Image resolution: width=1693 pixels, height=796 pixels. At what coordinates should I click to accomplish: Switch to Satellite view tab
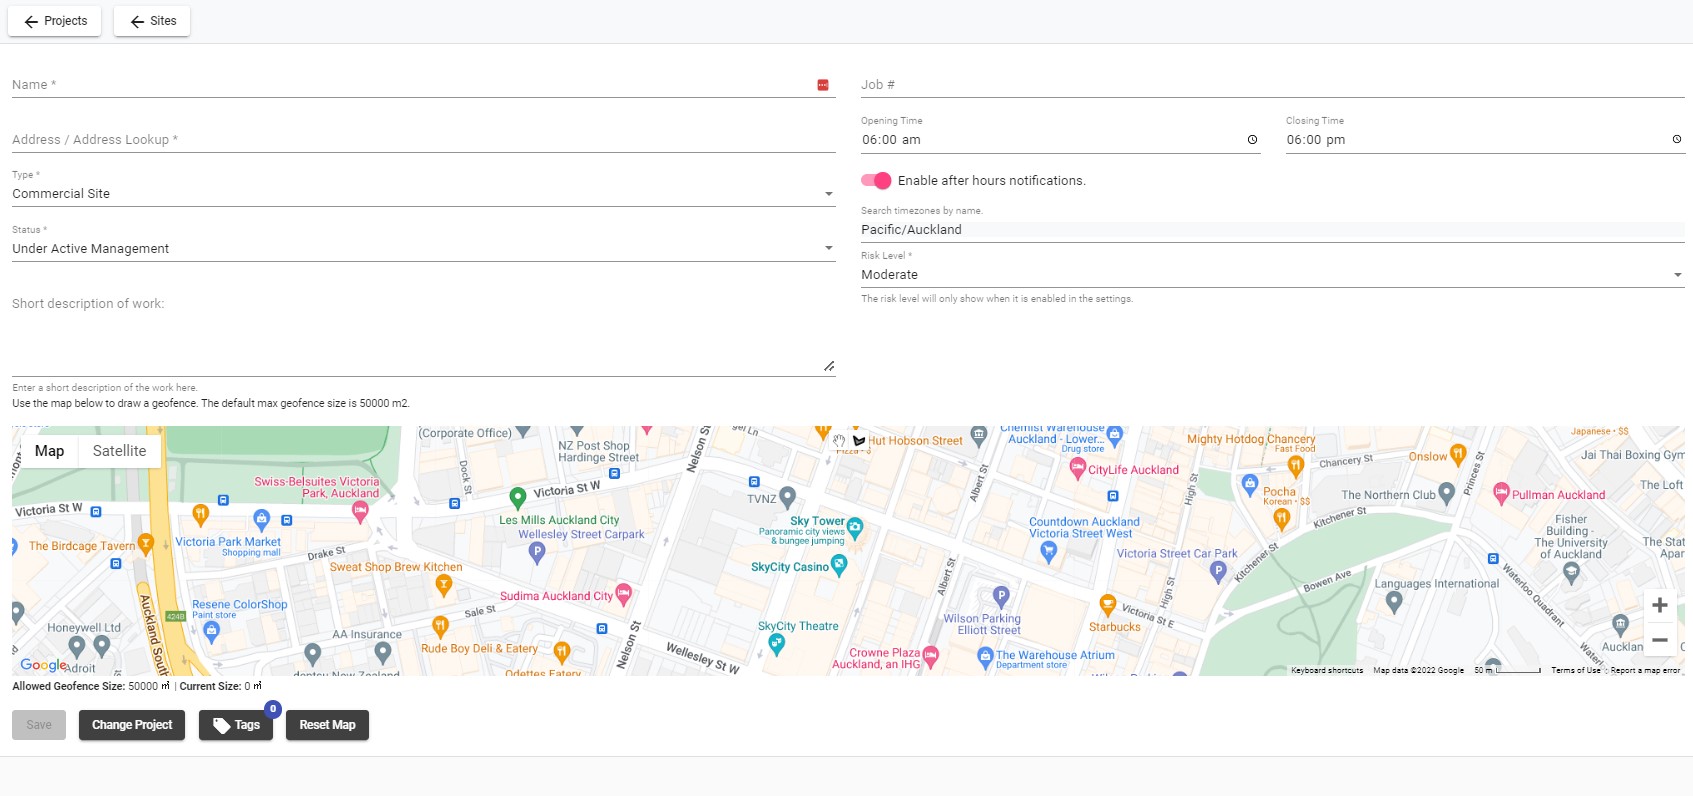[x=119, y=451]
